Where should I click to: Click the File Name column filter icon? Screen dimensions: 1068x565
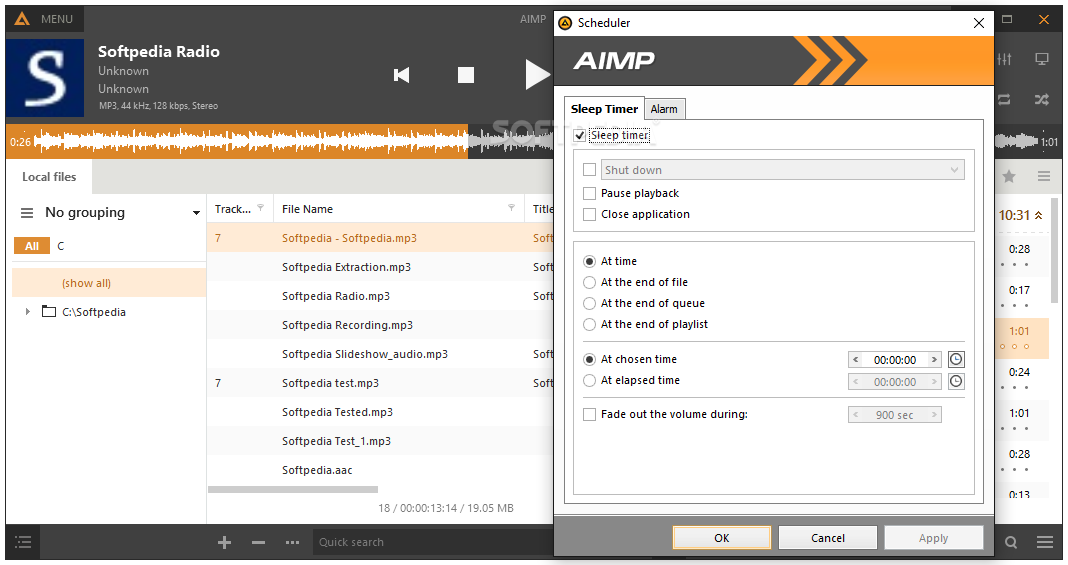coord(512,208)
